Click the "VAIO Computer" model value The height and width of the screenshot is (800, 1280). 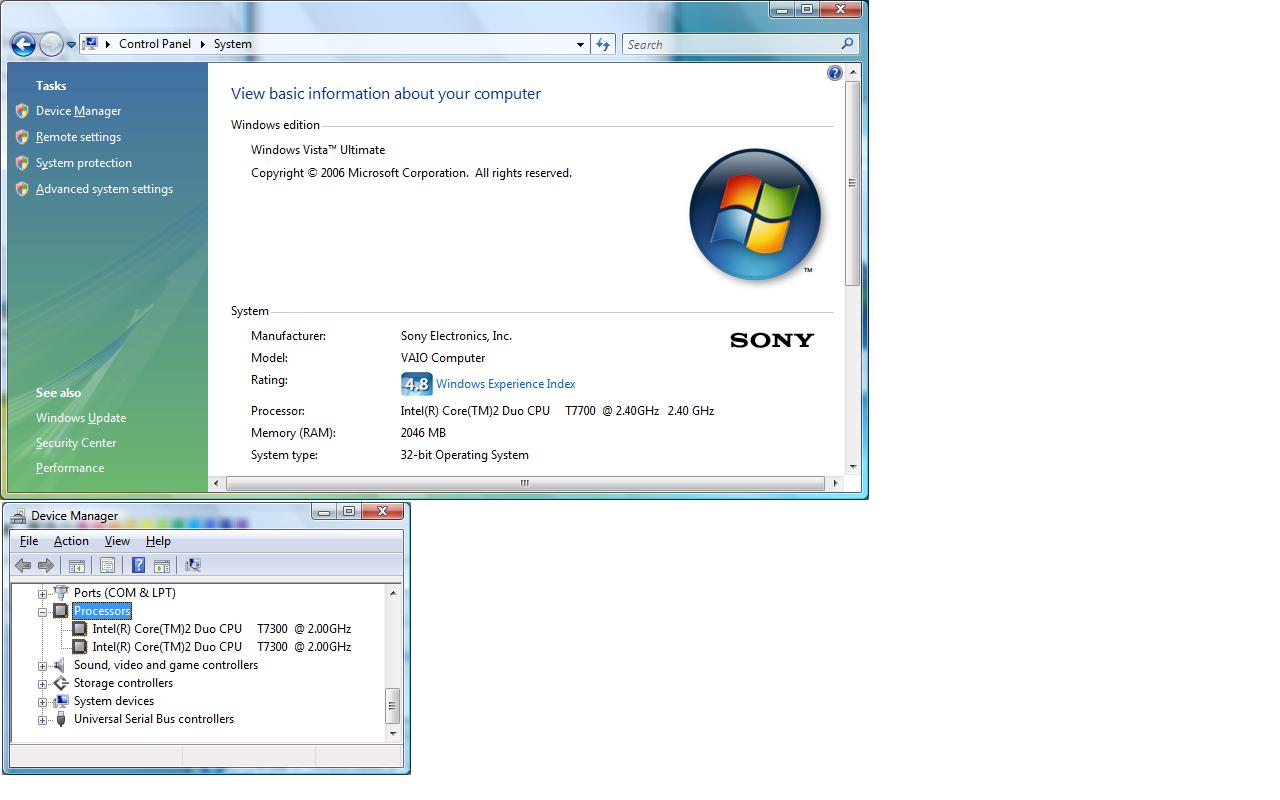443,358
